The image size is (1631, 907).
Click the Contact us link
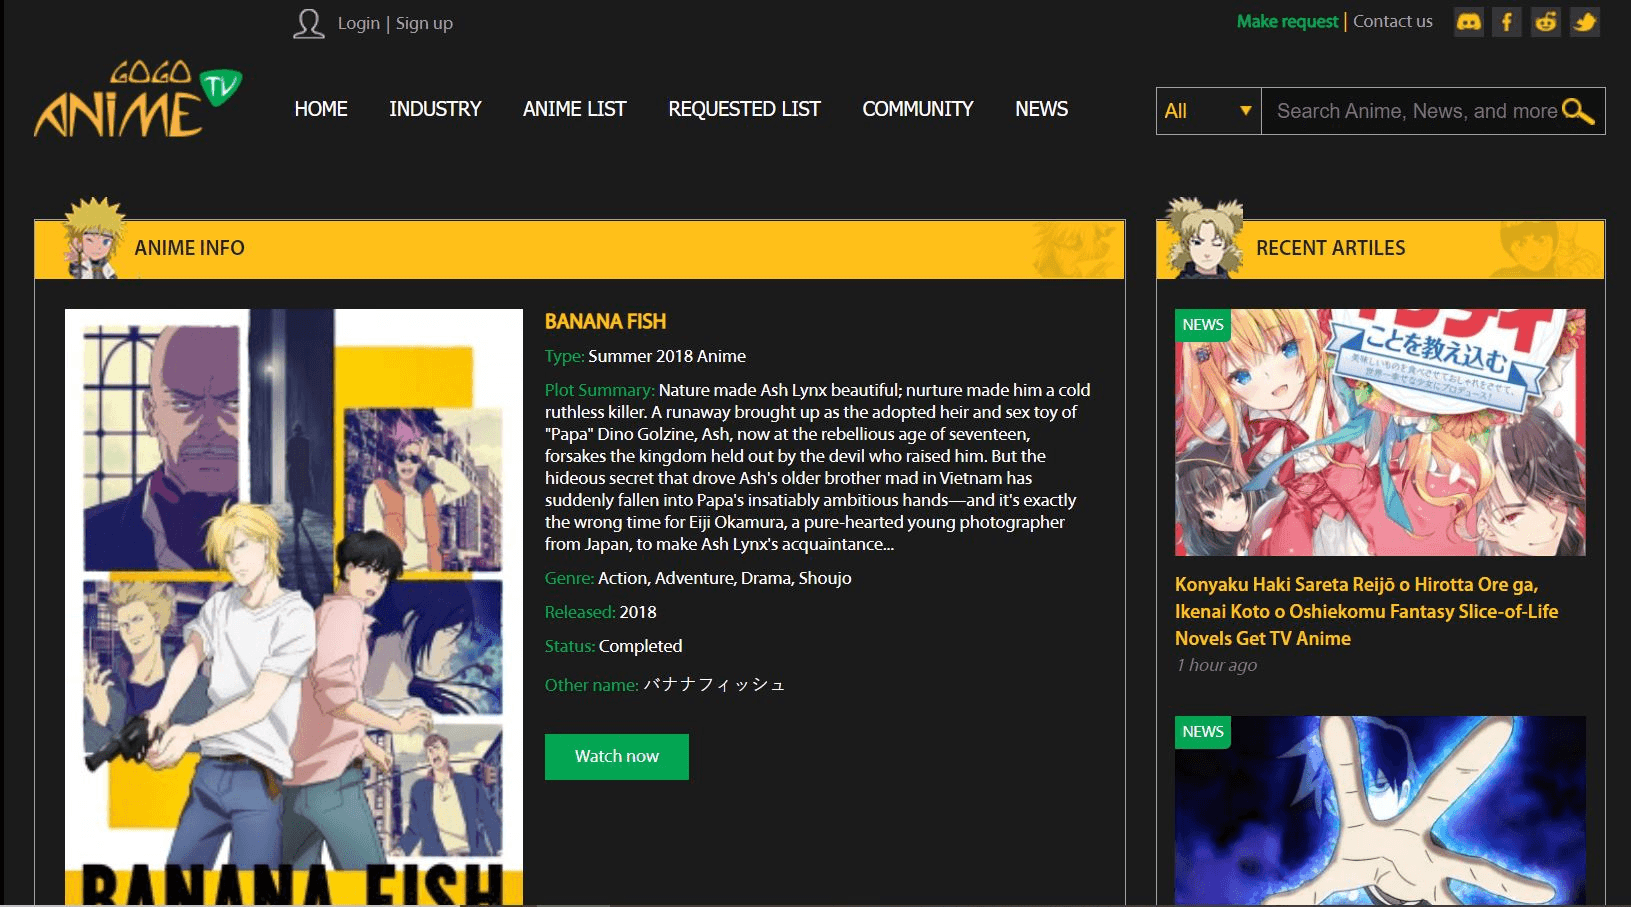(1392, 21)
